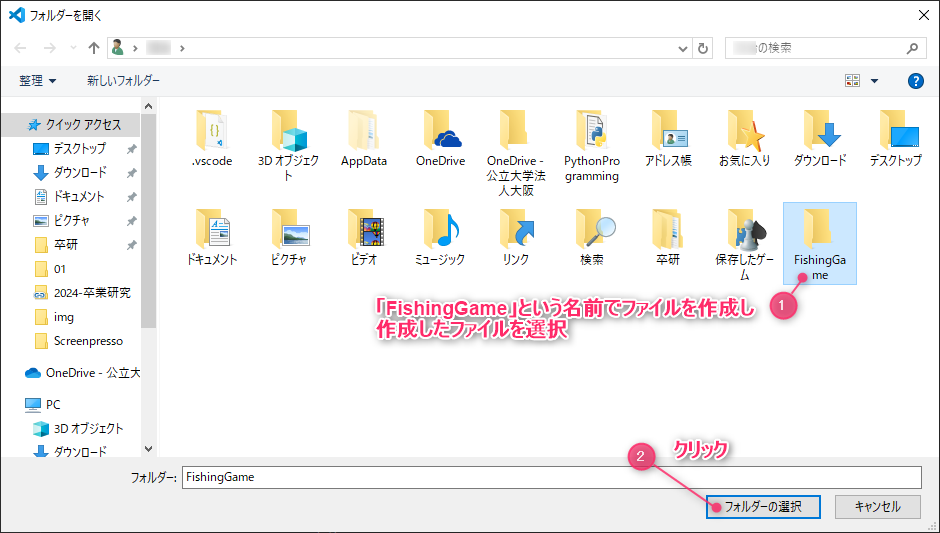Go up one folder level arrow
Viewport: 940px width, 533px height.
[x=94, y=48]
